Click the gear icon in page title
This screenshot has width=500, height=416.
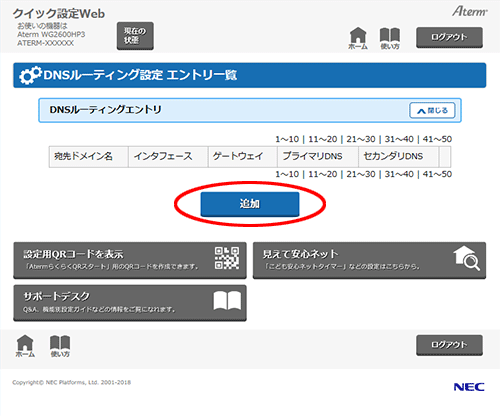(x=30, y=75)
